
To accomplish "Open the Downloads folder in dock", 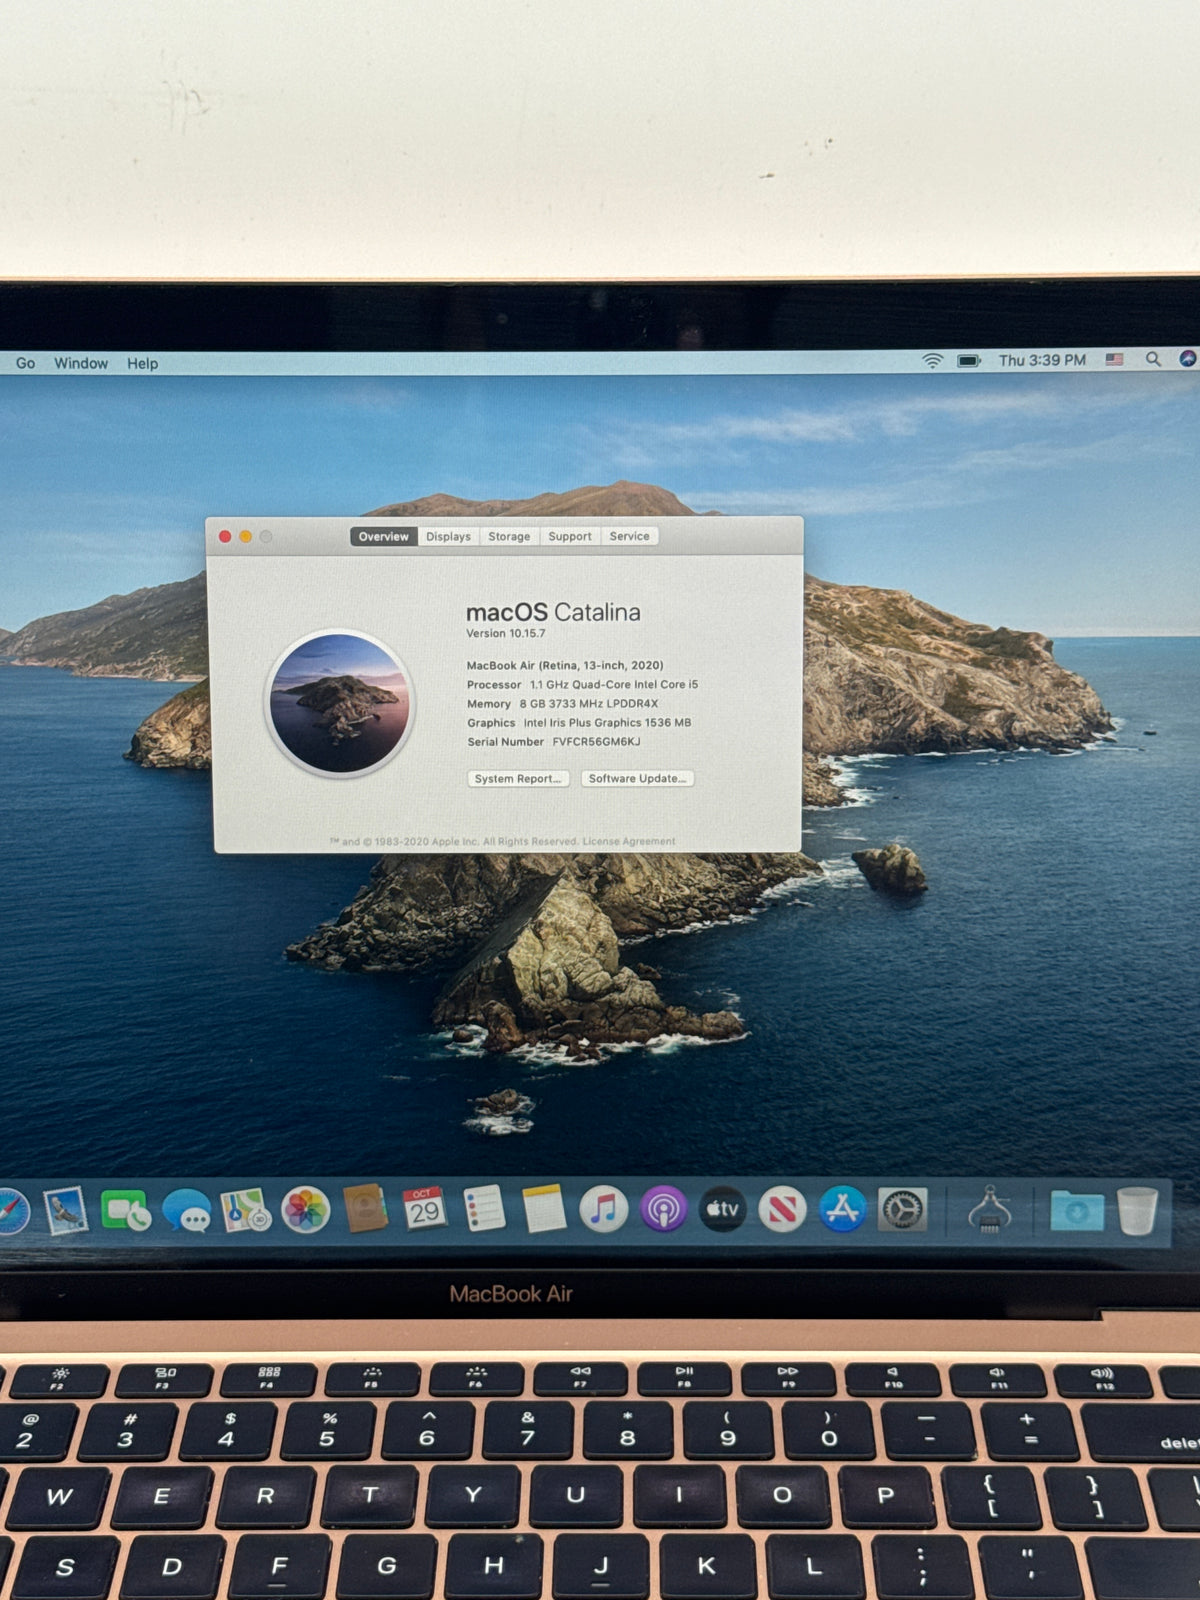I will [x=1077, y=1211].
